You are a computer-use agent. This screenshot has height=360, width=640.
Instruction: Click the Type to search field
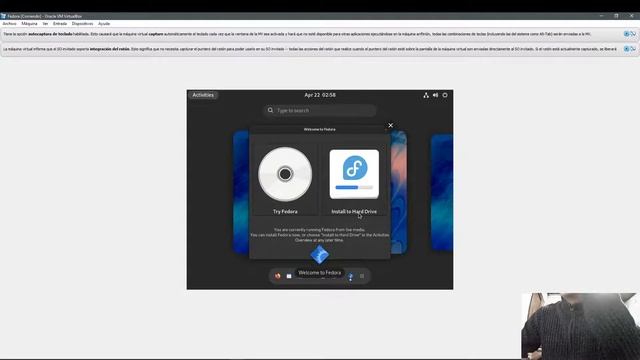pyautogui.click(x=320, y=110)
